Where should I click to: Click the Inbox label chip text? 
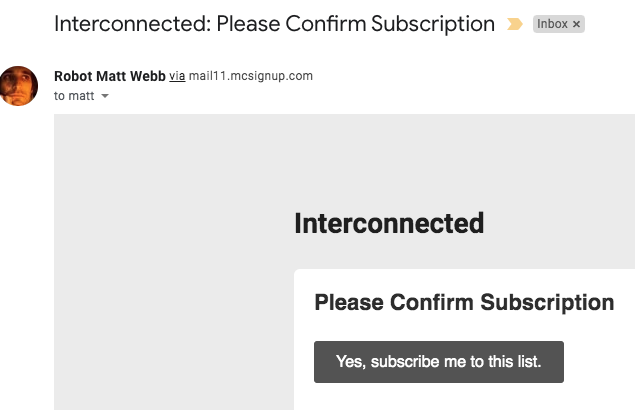552,24
